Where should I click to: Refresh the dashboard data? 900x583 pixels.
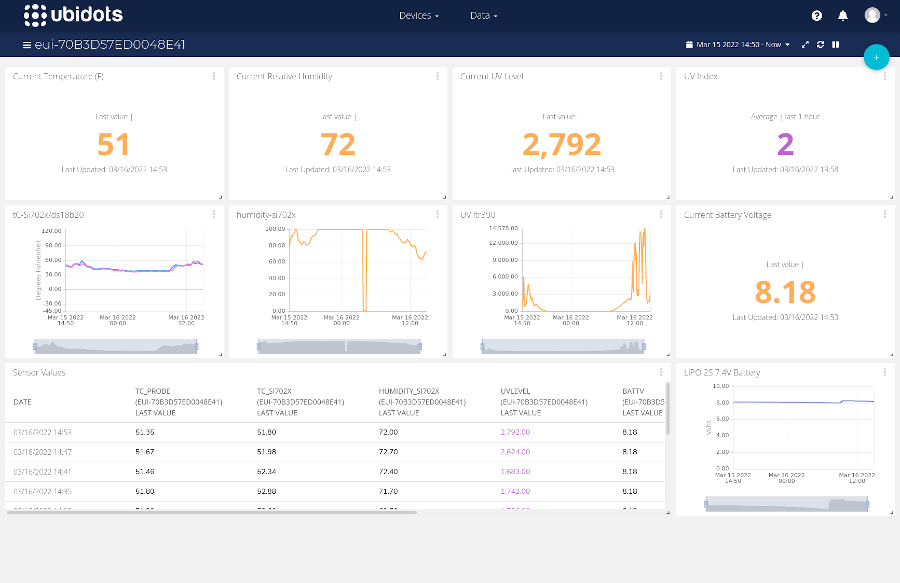point(820,45)
